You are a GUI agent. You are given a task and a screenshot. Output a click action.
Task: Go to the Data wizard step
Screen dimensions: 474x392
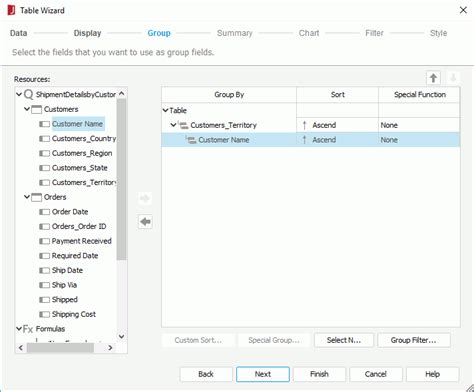[19, 33]
